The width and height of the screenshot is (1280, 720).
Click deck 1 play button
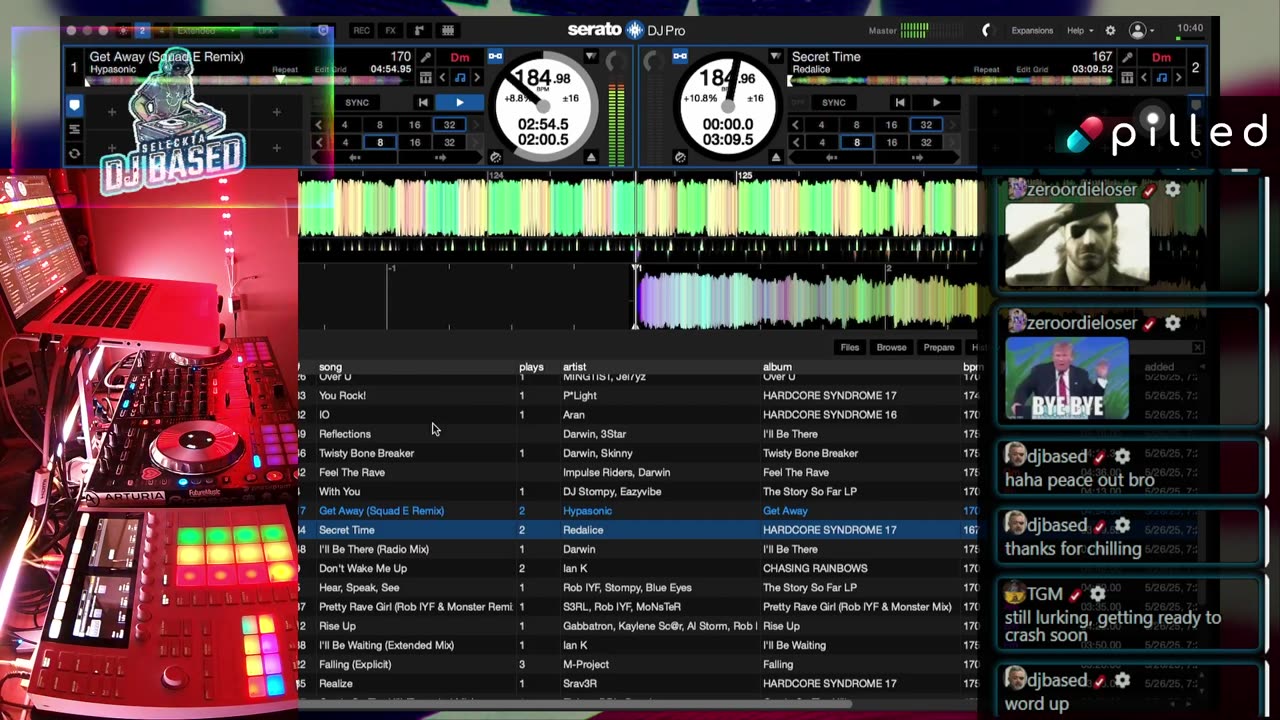click(460, 102)
